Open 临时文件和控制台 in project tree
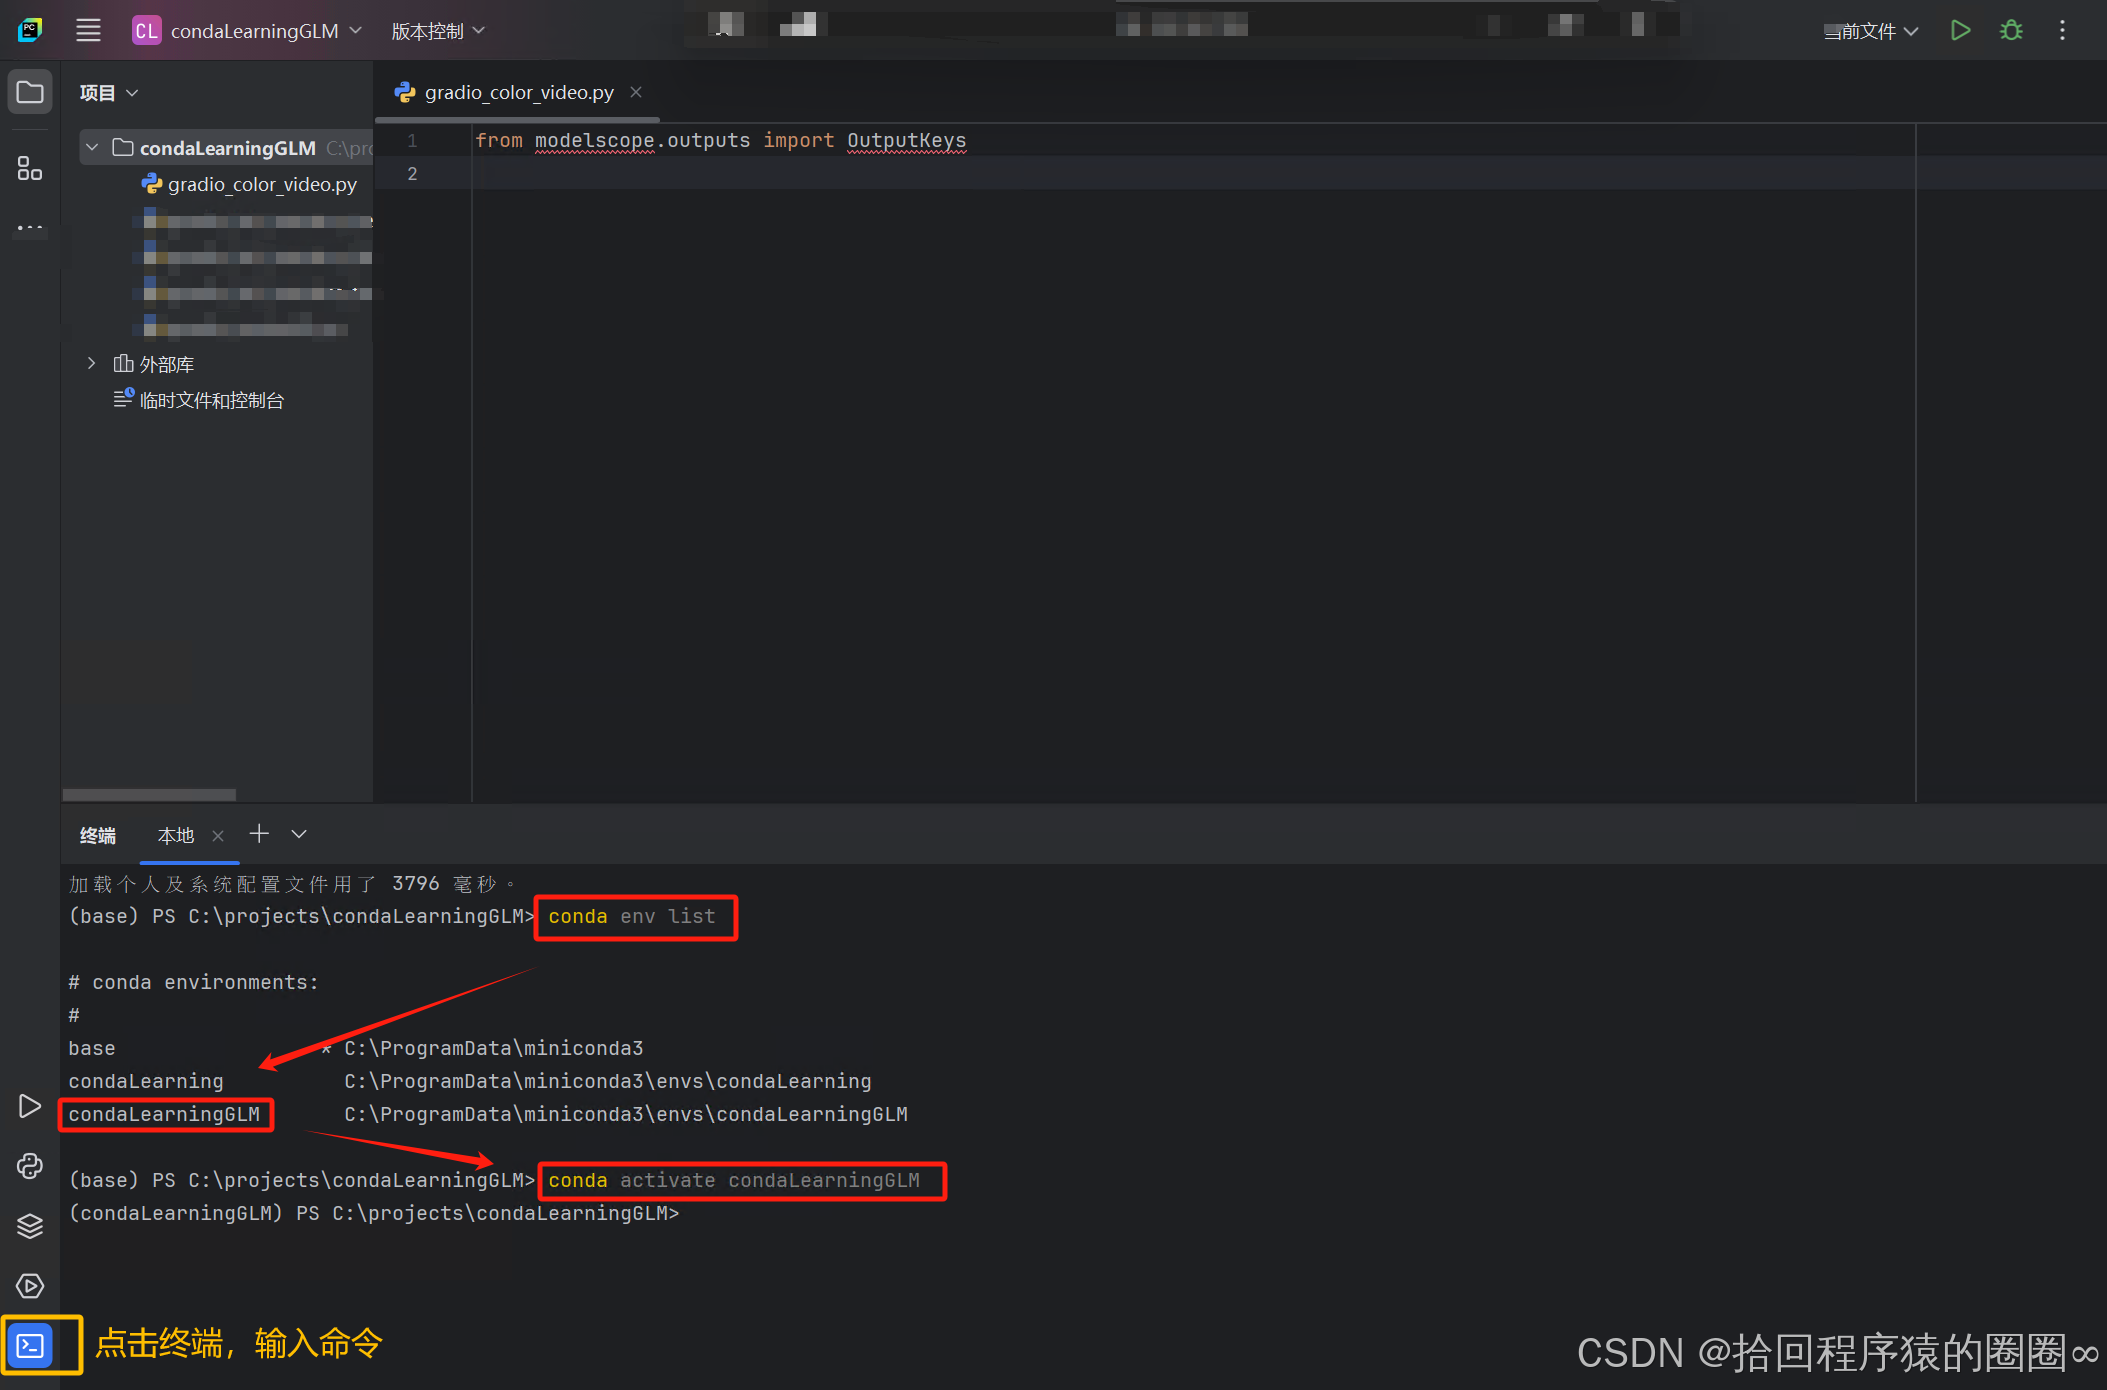This screenshot has width=2107, height=1390. pos(211,400)
